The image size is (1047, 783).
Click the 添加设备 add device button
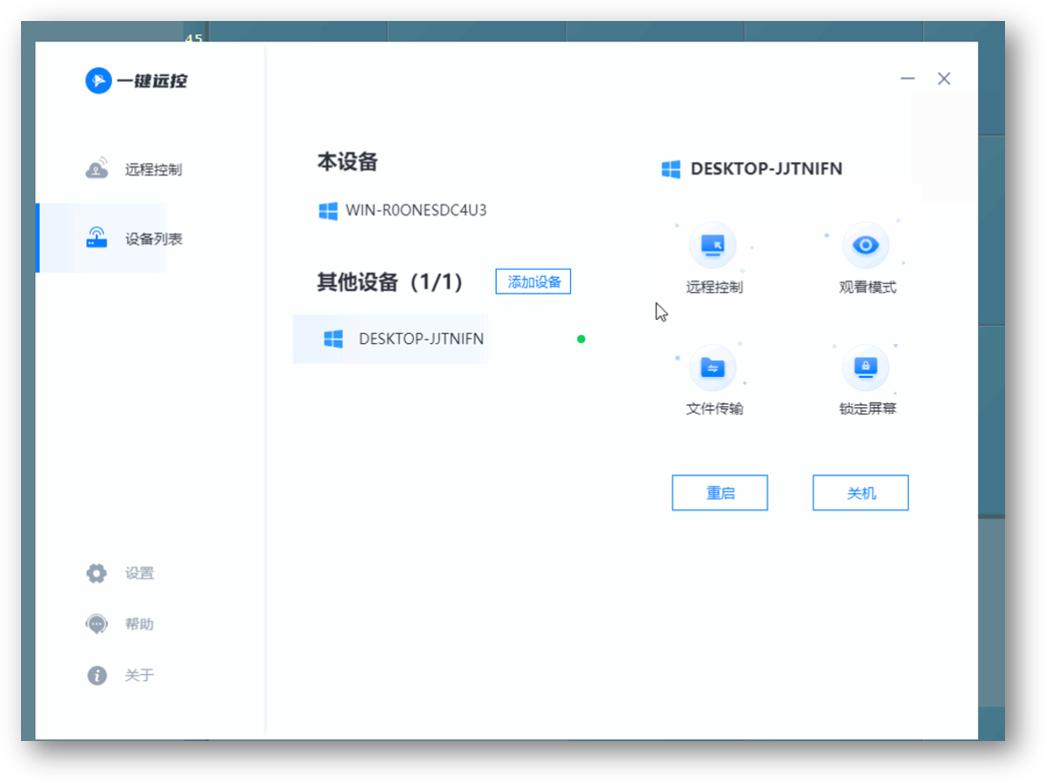[535, 282]
